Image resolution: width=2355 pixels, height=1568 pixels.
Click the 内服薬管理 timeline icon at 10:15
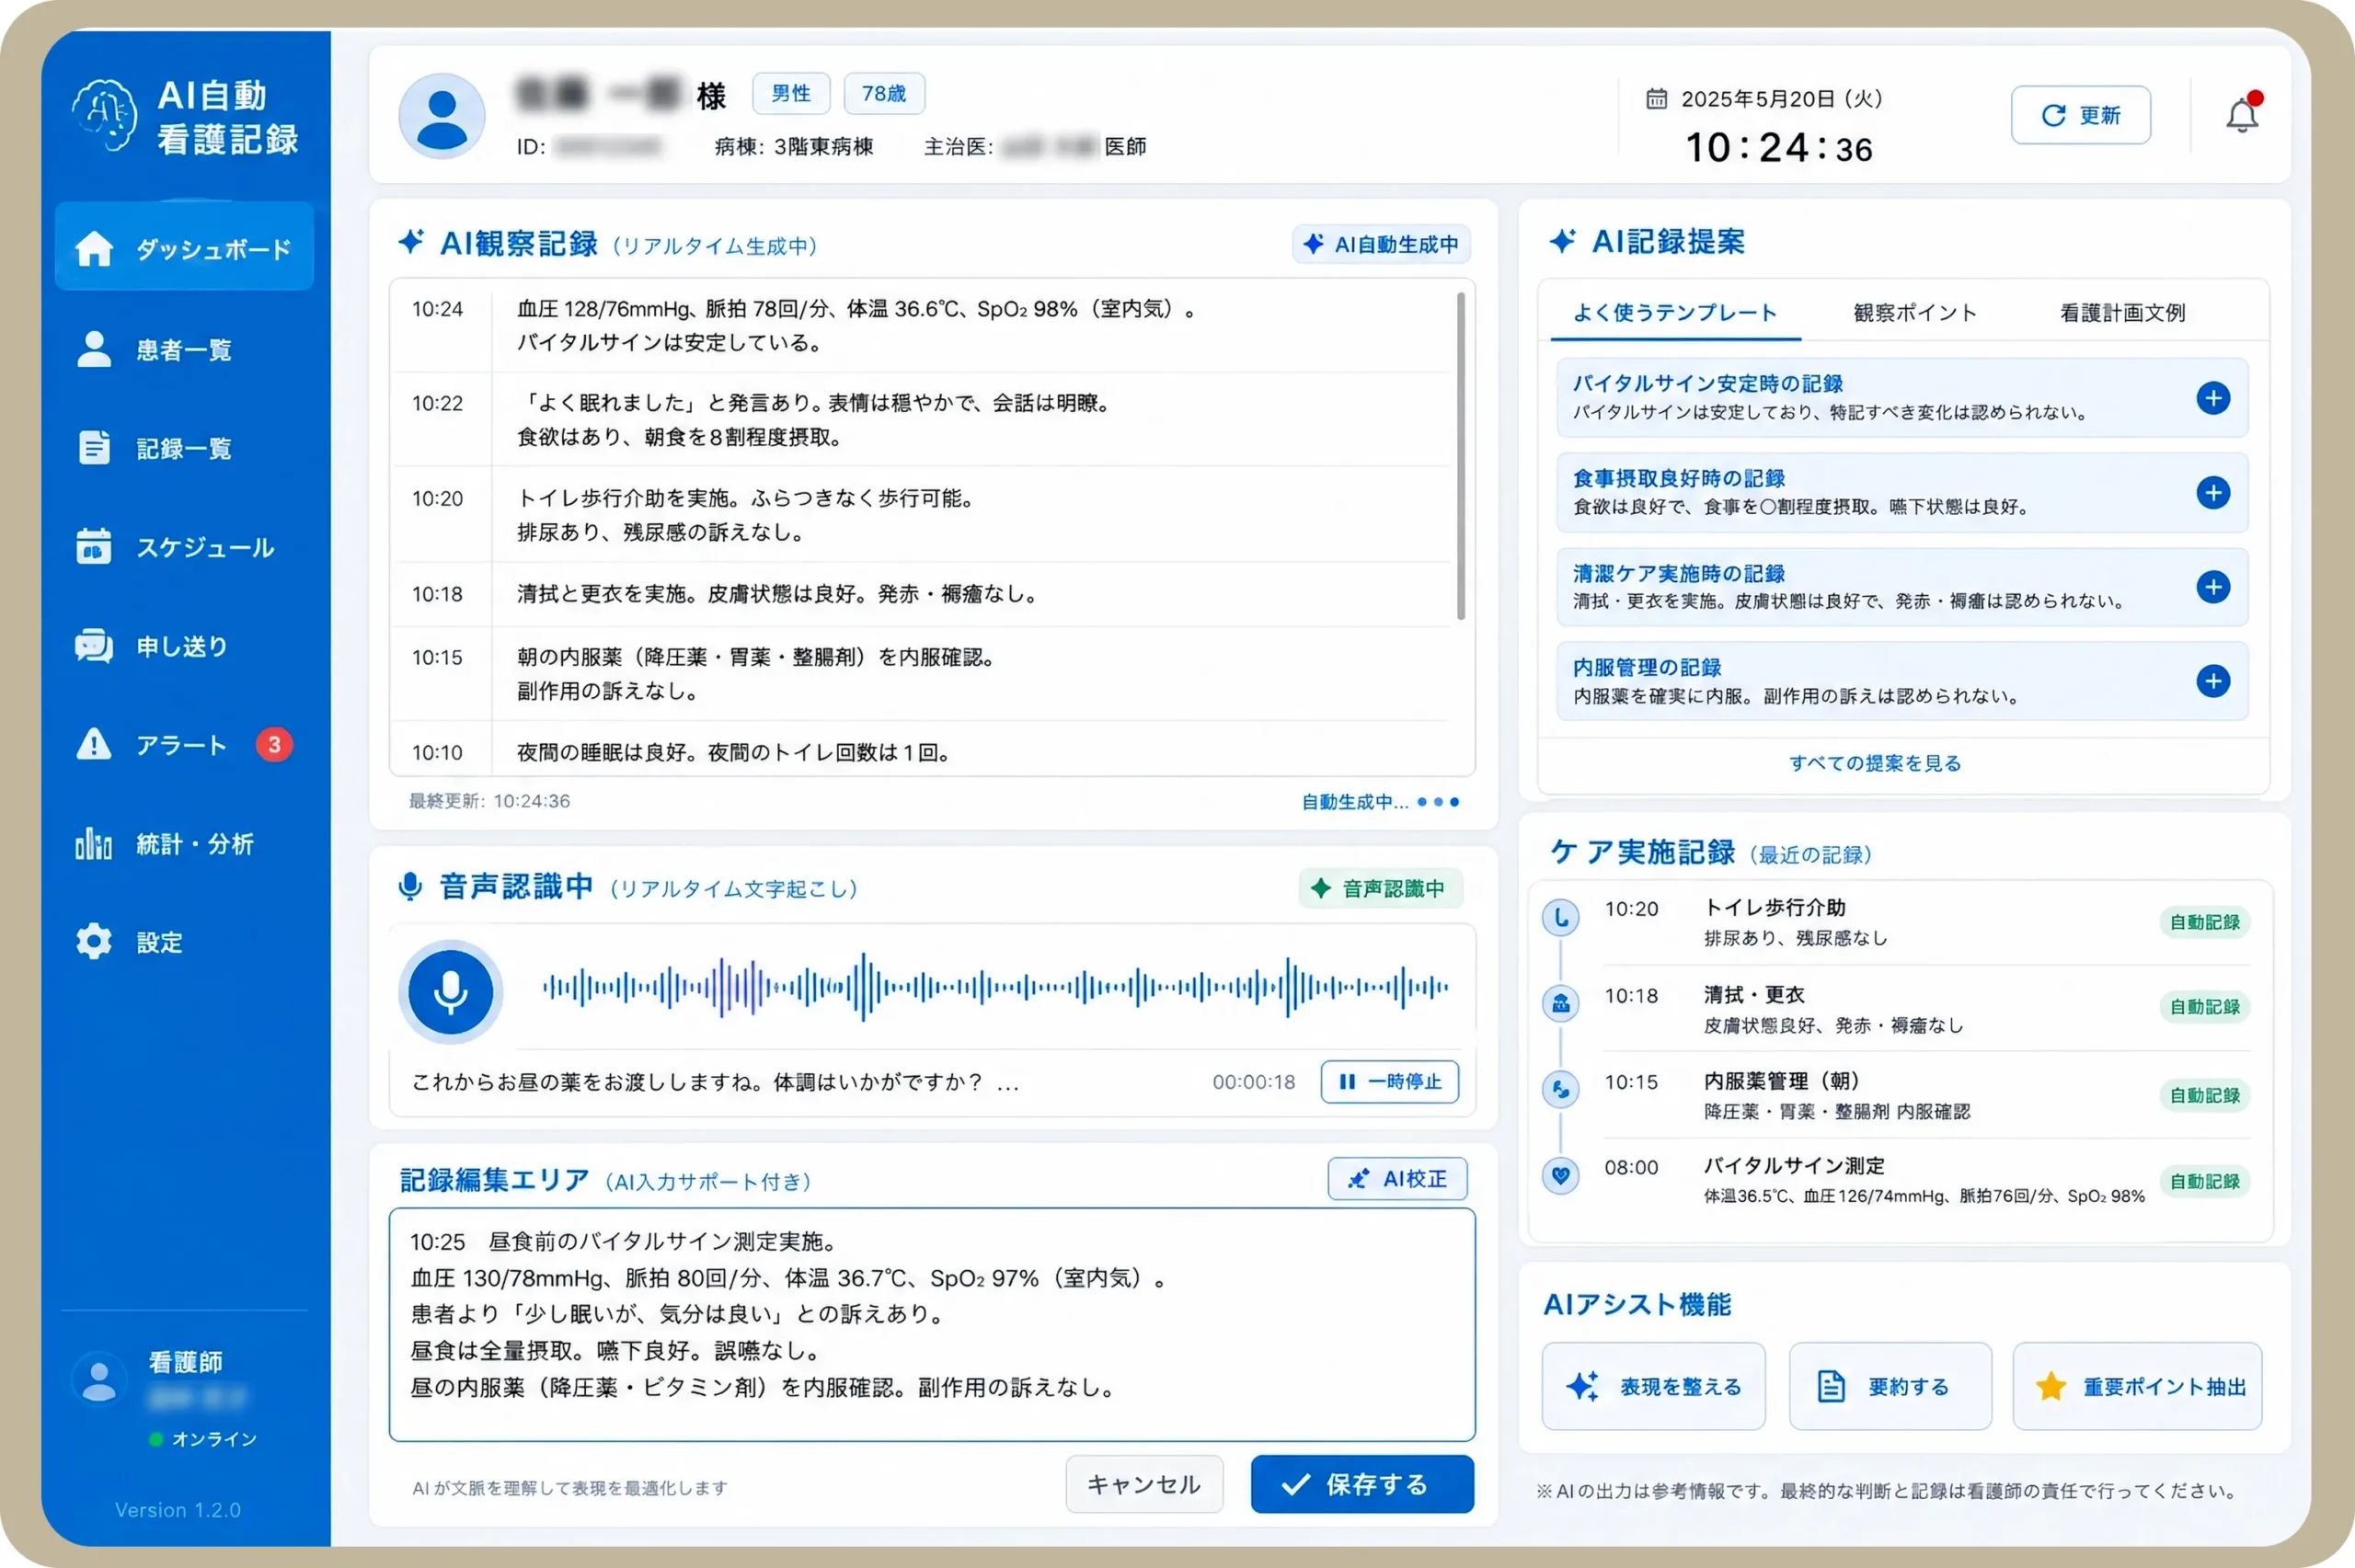1560,1089
